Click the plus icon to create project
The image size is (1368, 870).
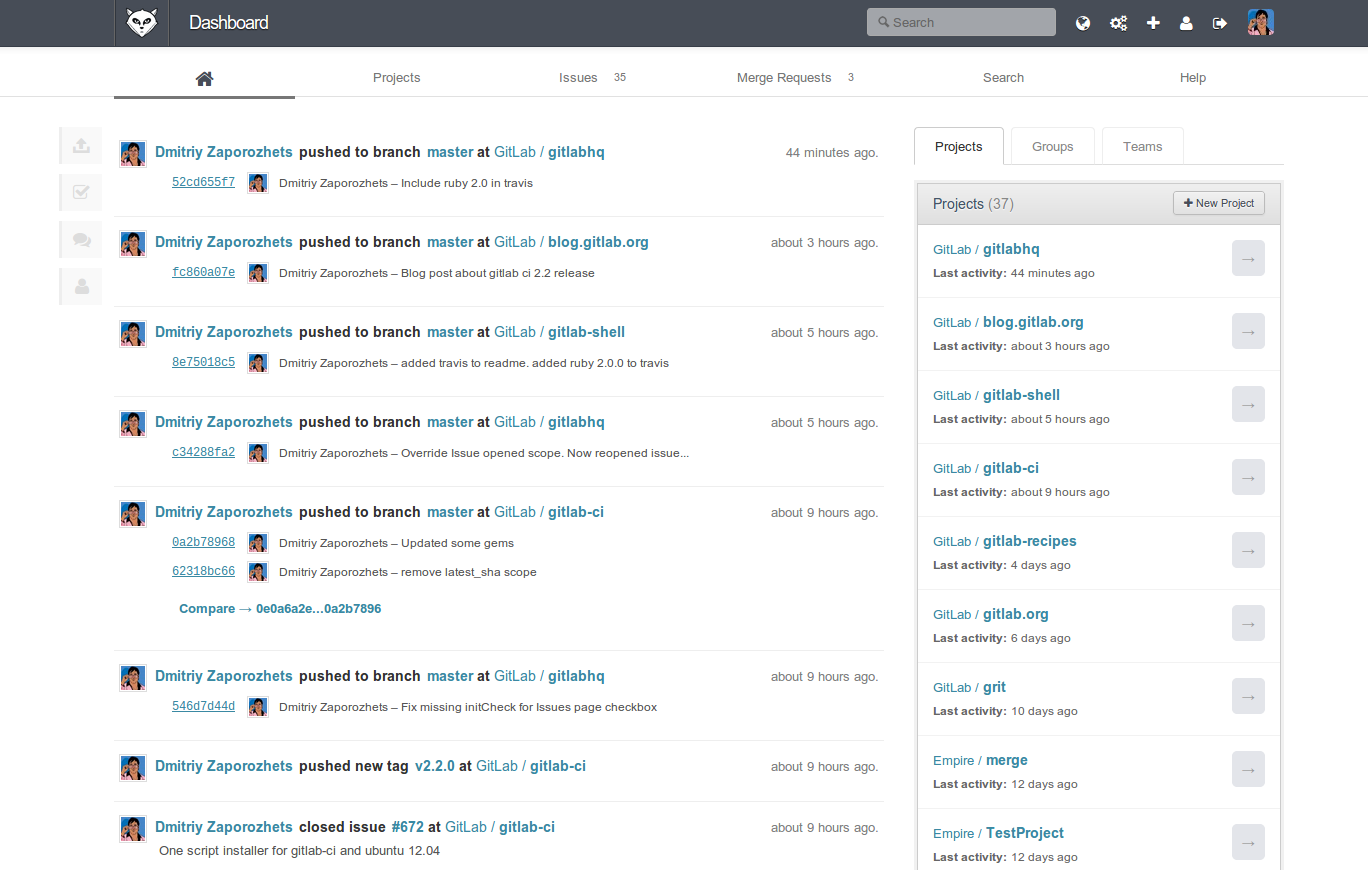click(x=1153, y=22)
